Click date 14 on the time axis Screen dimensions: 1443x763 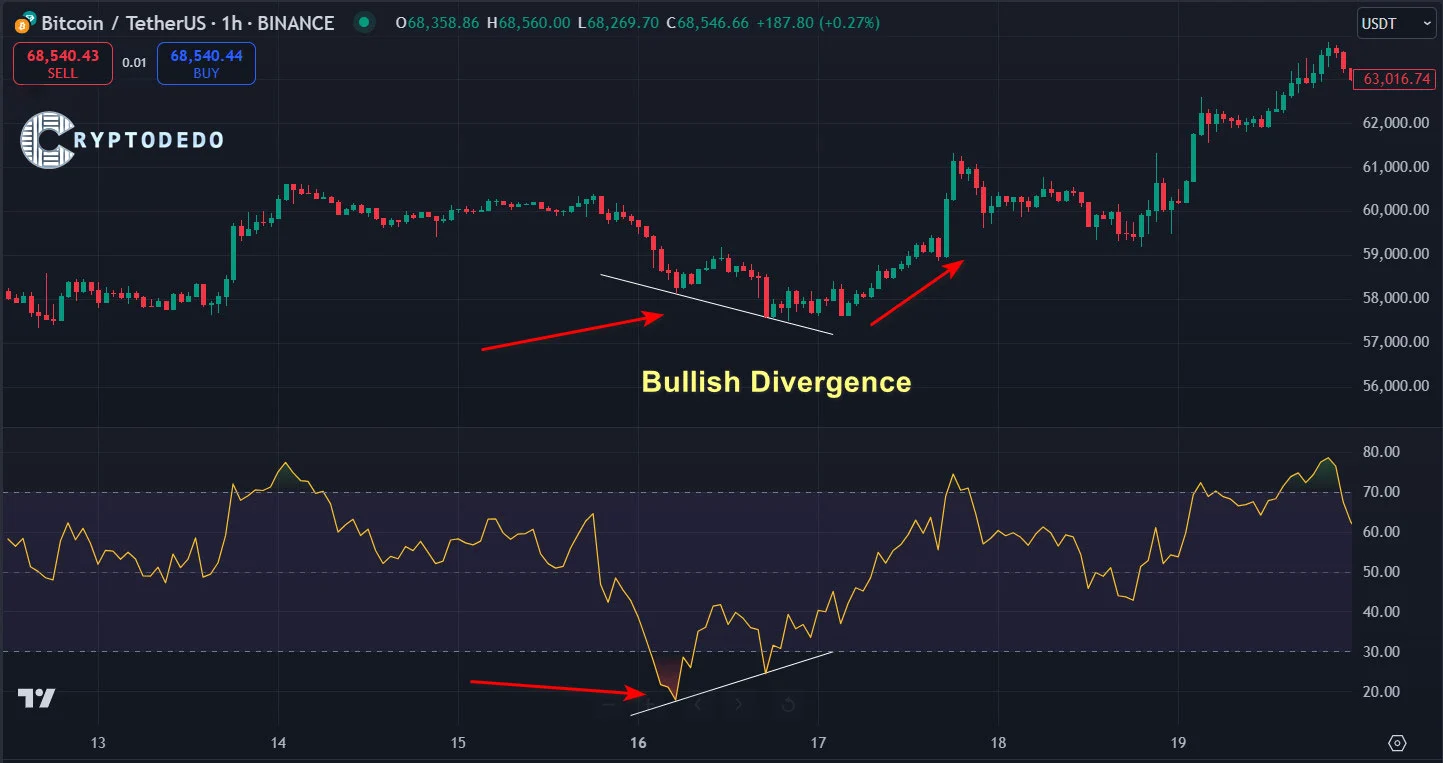[x=278, y=743]
